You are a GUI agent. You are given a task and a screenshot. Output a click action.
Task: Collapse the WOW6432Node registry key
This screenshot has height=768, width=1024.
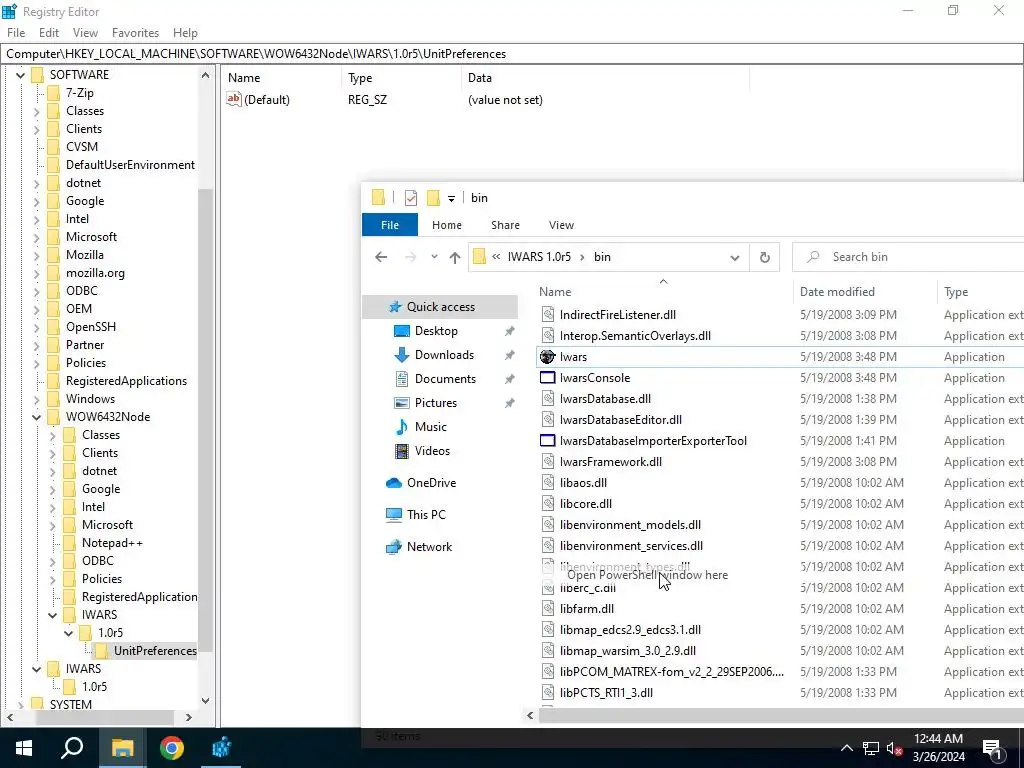click(x=37, y=417)
